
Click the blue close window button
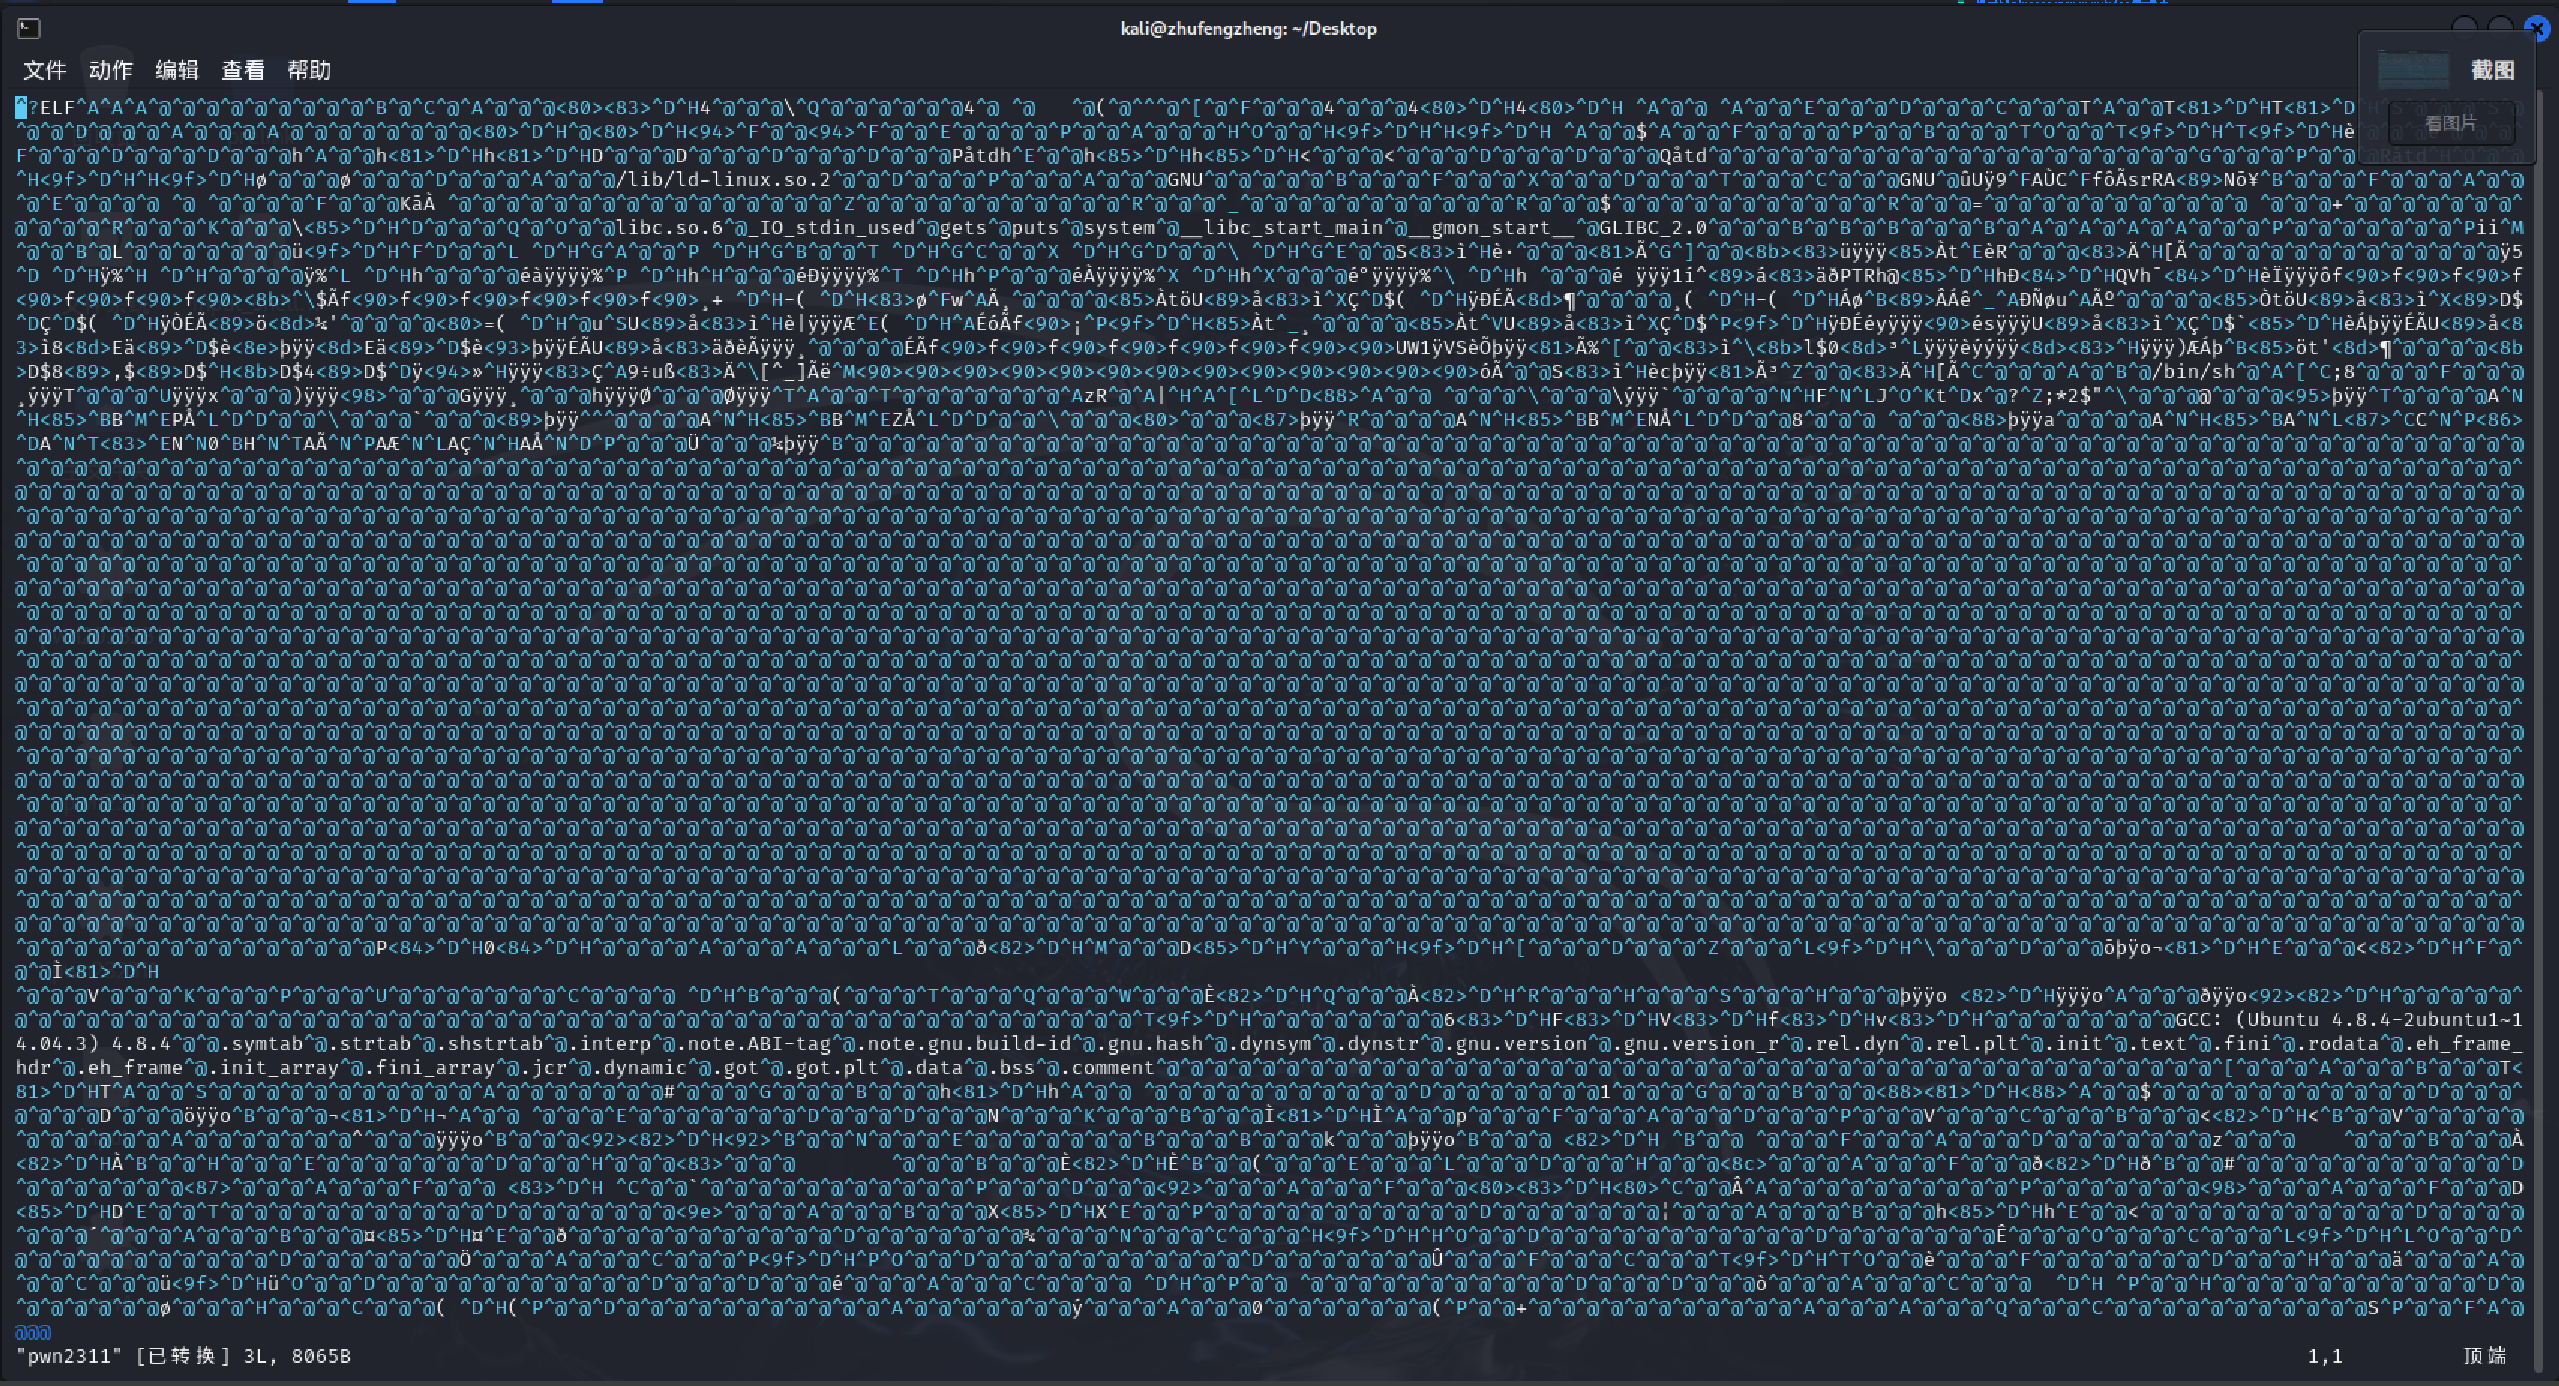[x=2536, y=28]
